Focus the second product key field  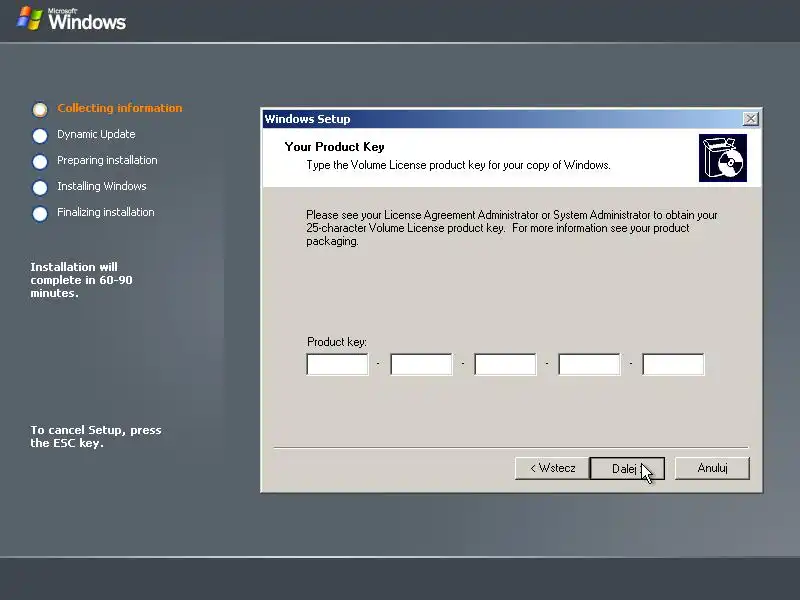pos(421,364)
